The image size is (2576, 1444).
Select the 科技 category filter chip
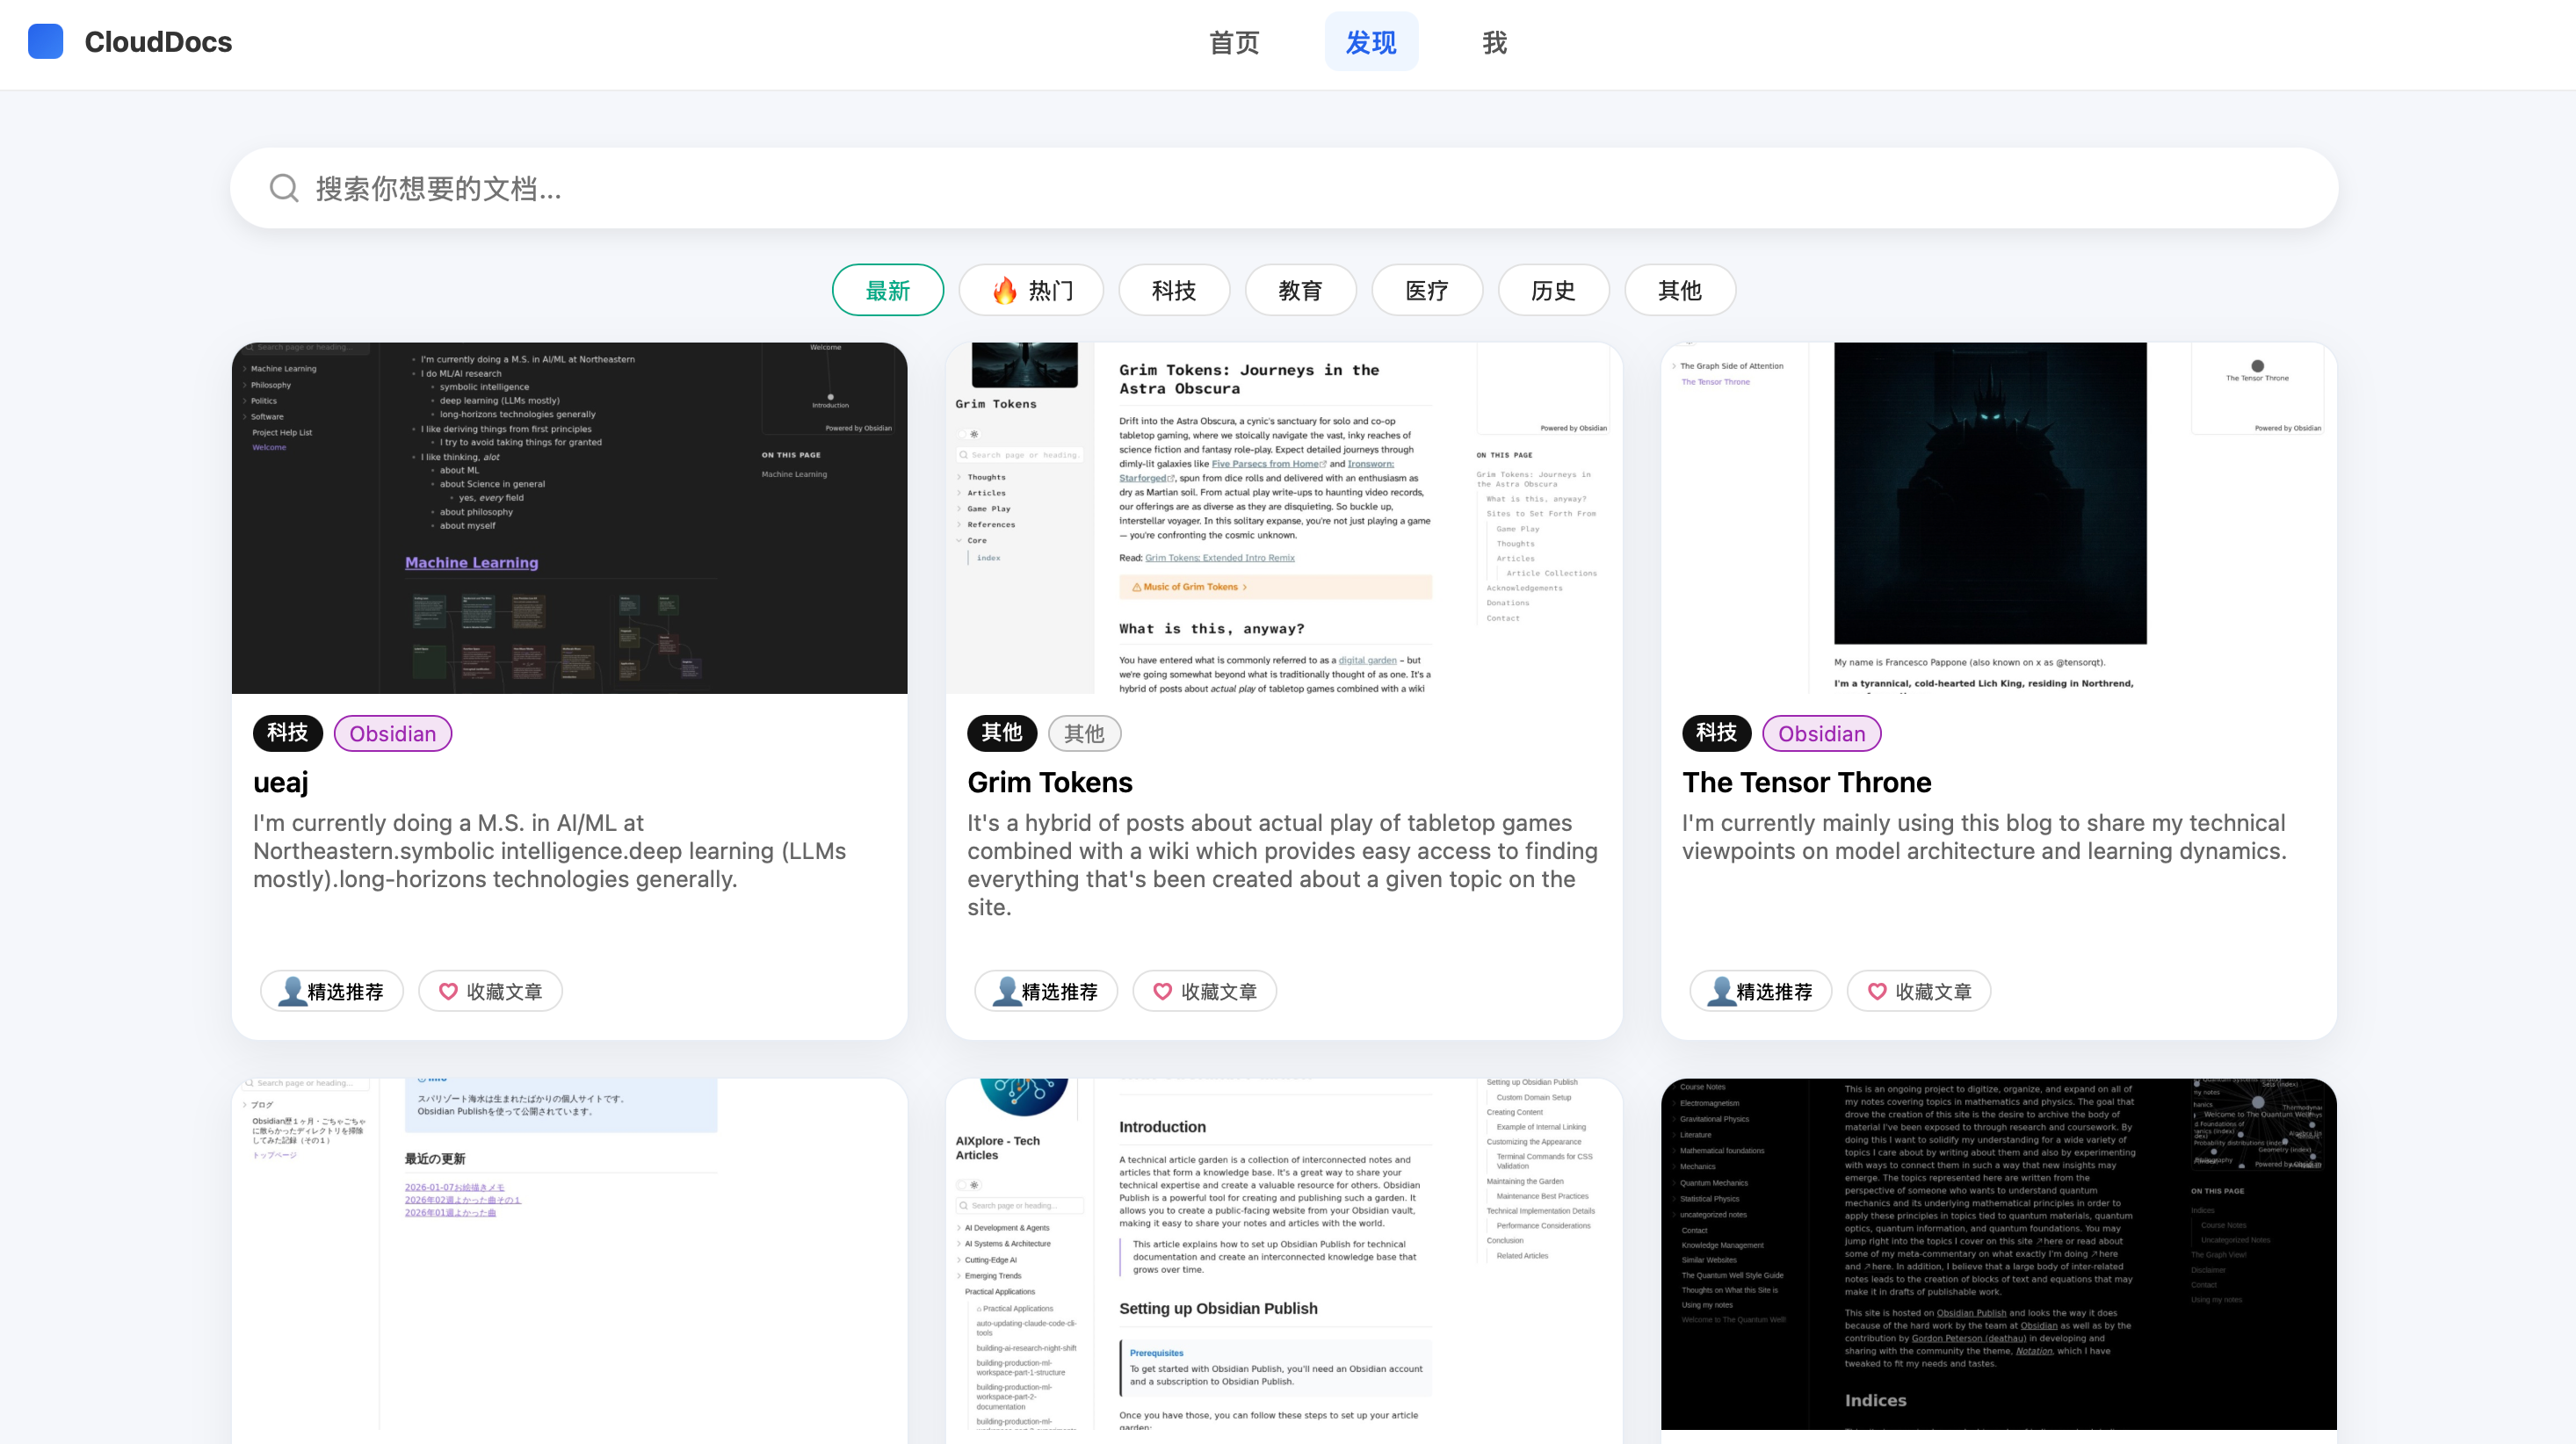click(1173, 290)
